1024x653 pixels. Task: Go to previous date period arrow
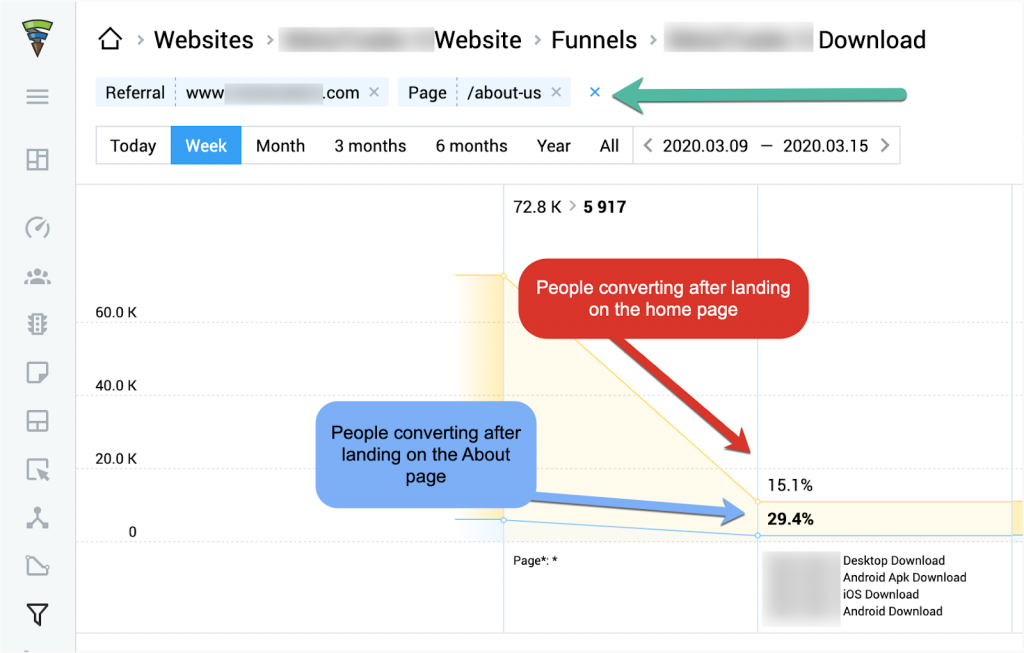click(648, 145)
